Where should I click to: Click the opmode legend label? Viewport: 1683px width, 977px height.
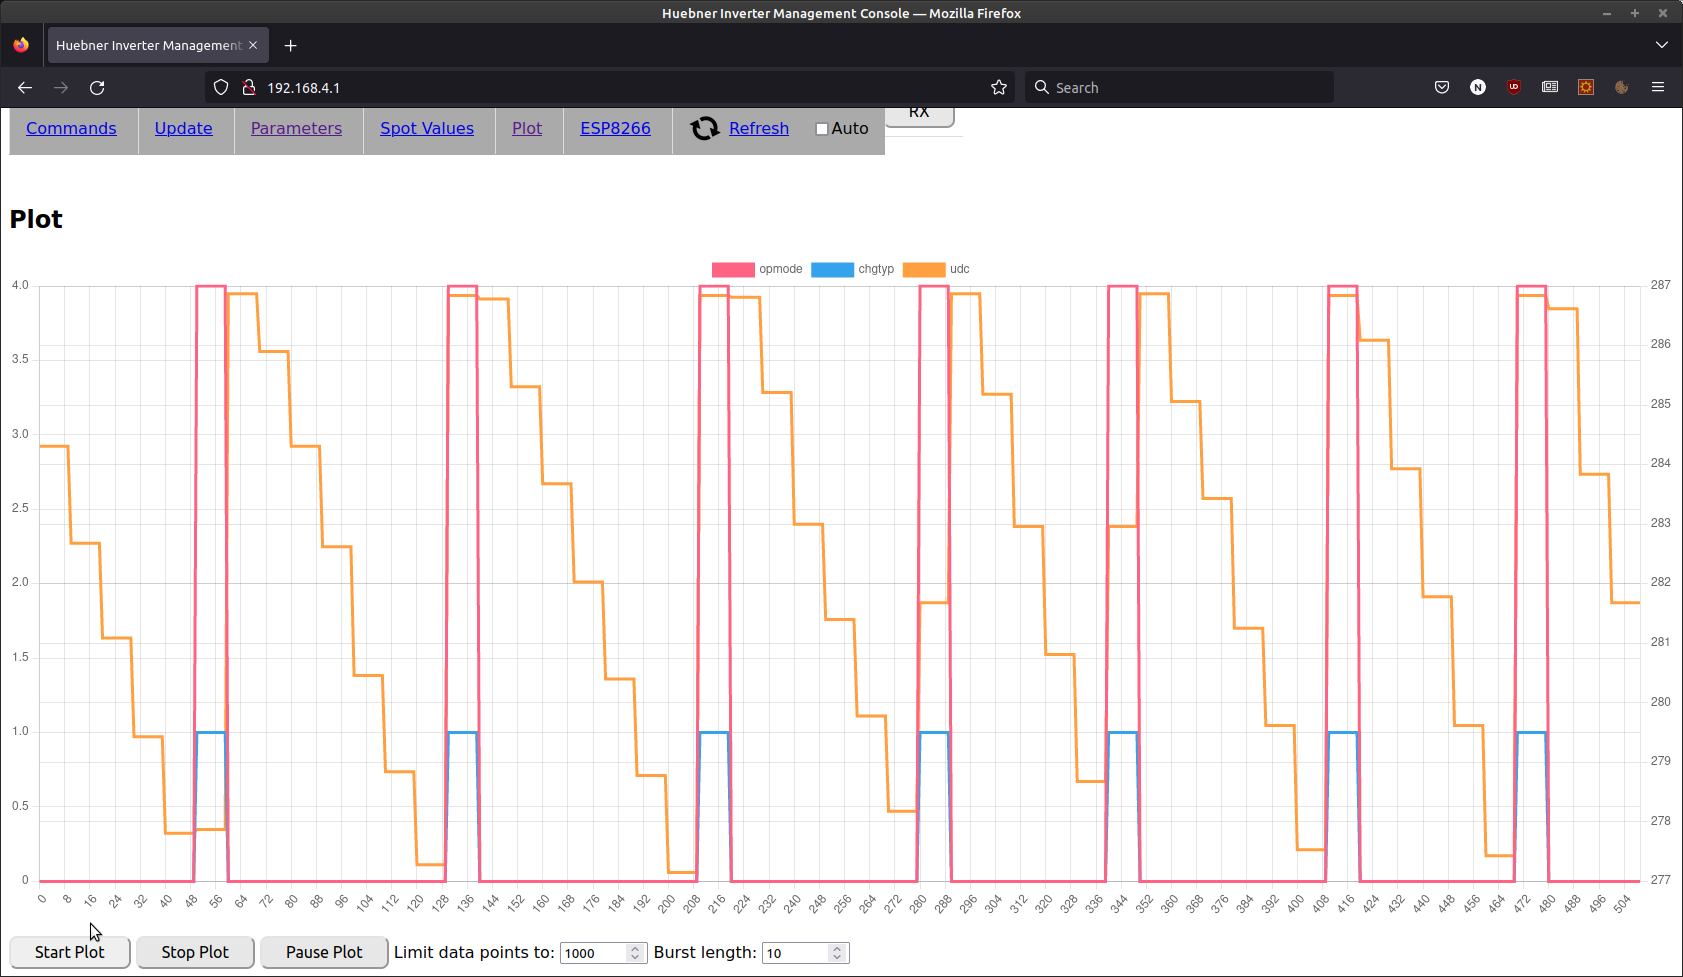click(780, 269)
